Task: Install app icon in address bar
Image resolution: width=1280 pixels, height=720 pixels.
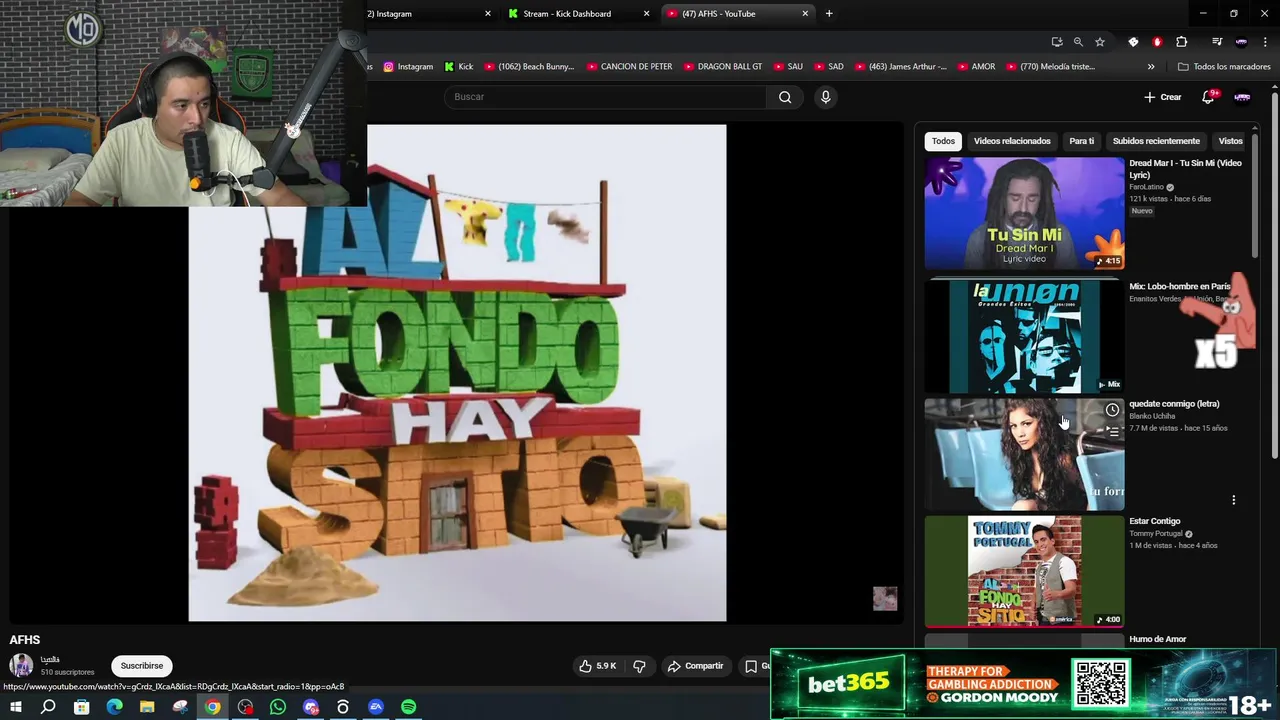Action: (1057, 42)
